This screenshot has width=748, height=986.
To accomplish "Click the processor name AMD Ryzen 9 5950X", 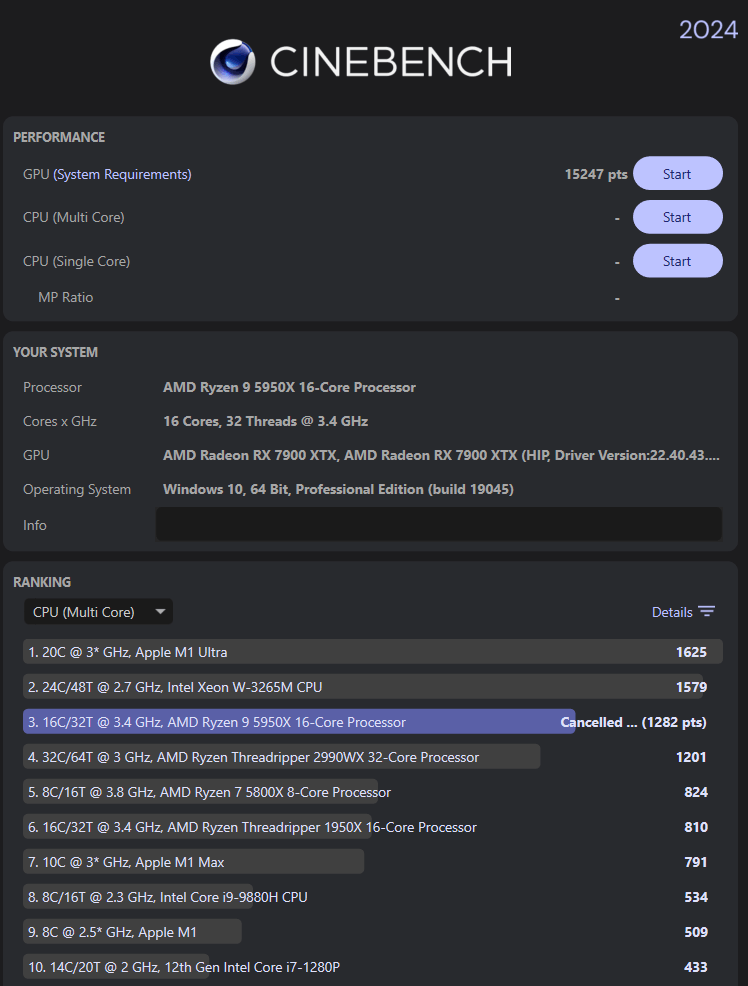I will (289, 387).
